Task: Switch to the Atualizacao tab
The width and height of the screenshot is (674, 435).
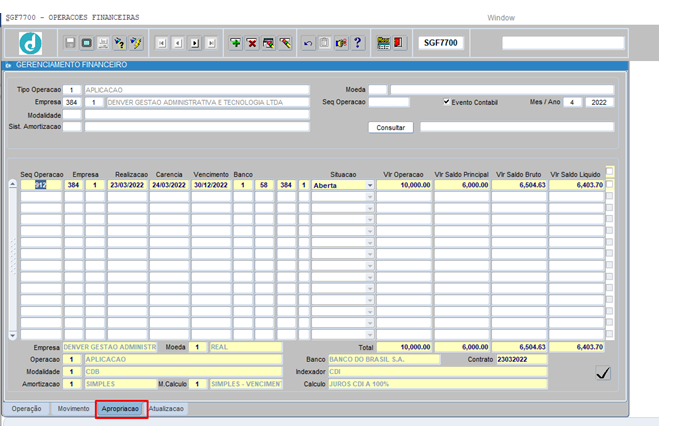Action: coord(166,408)
